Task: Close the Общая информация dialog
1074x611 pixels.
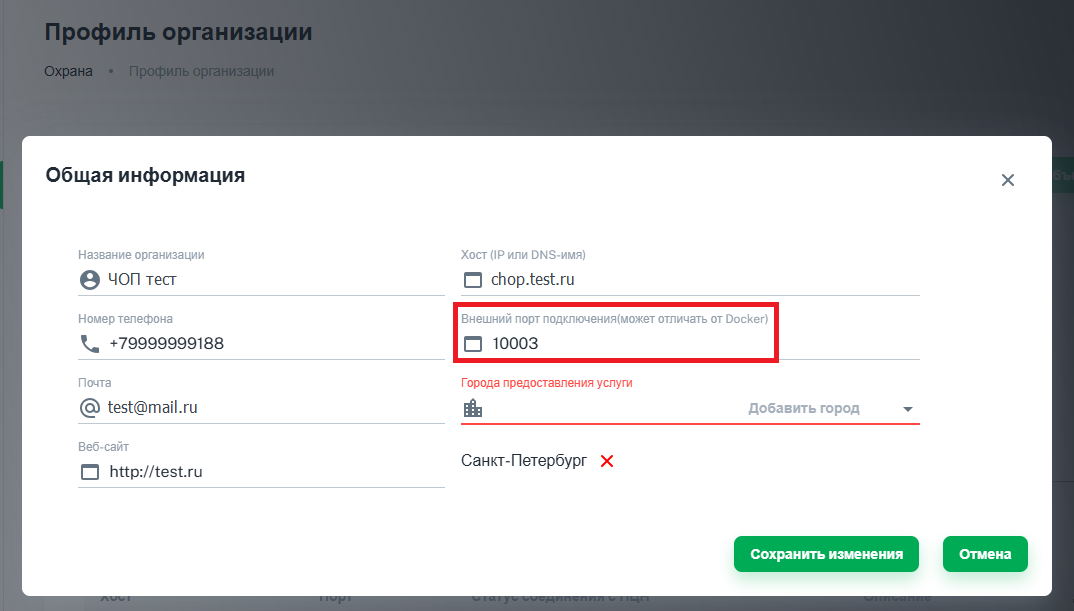Action: [x=1007, y=180]
